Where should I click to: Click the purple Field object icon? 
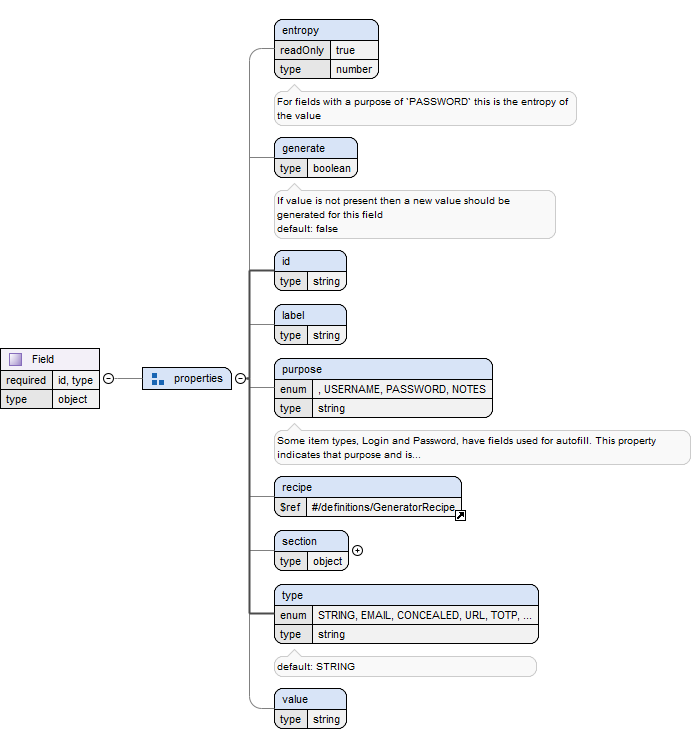15,359
